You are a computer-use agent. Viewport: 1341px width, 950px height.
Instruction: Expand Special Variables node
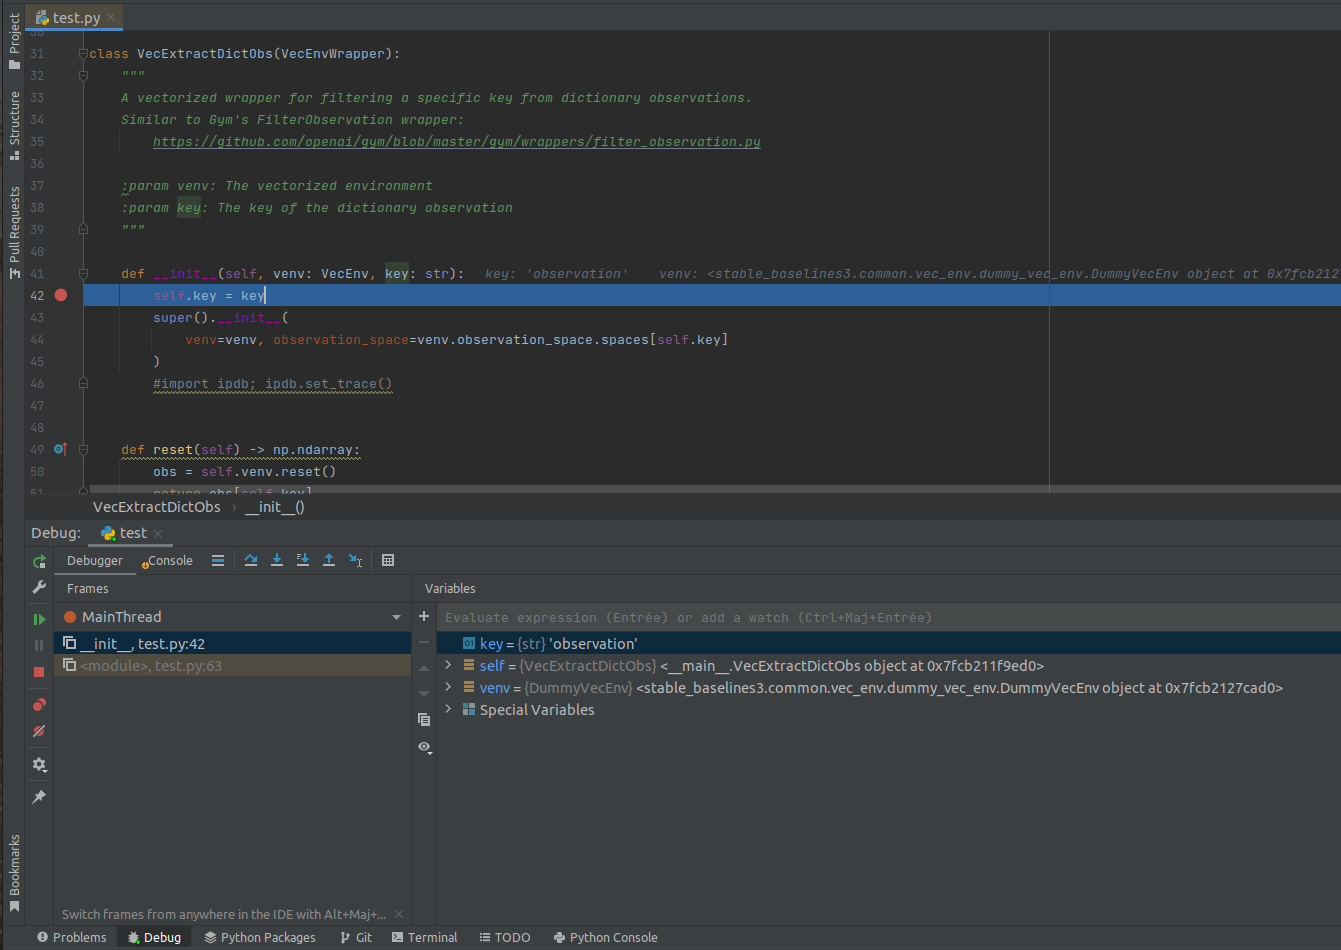(x=448, y=709)
